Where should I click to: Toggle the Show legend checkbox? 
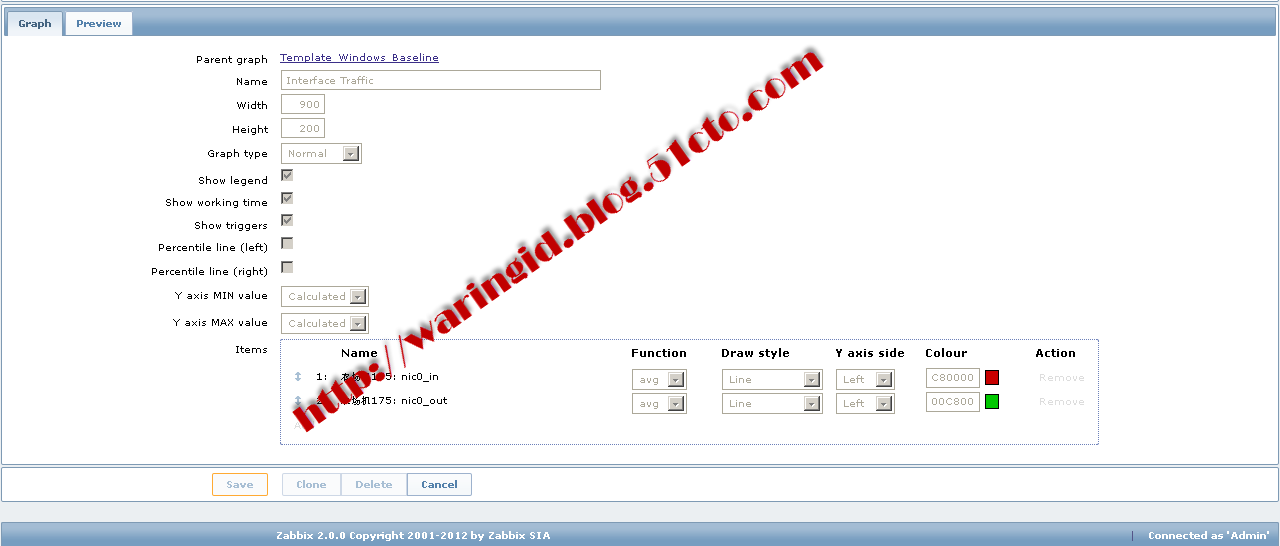[287, 175]
